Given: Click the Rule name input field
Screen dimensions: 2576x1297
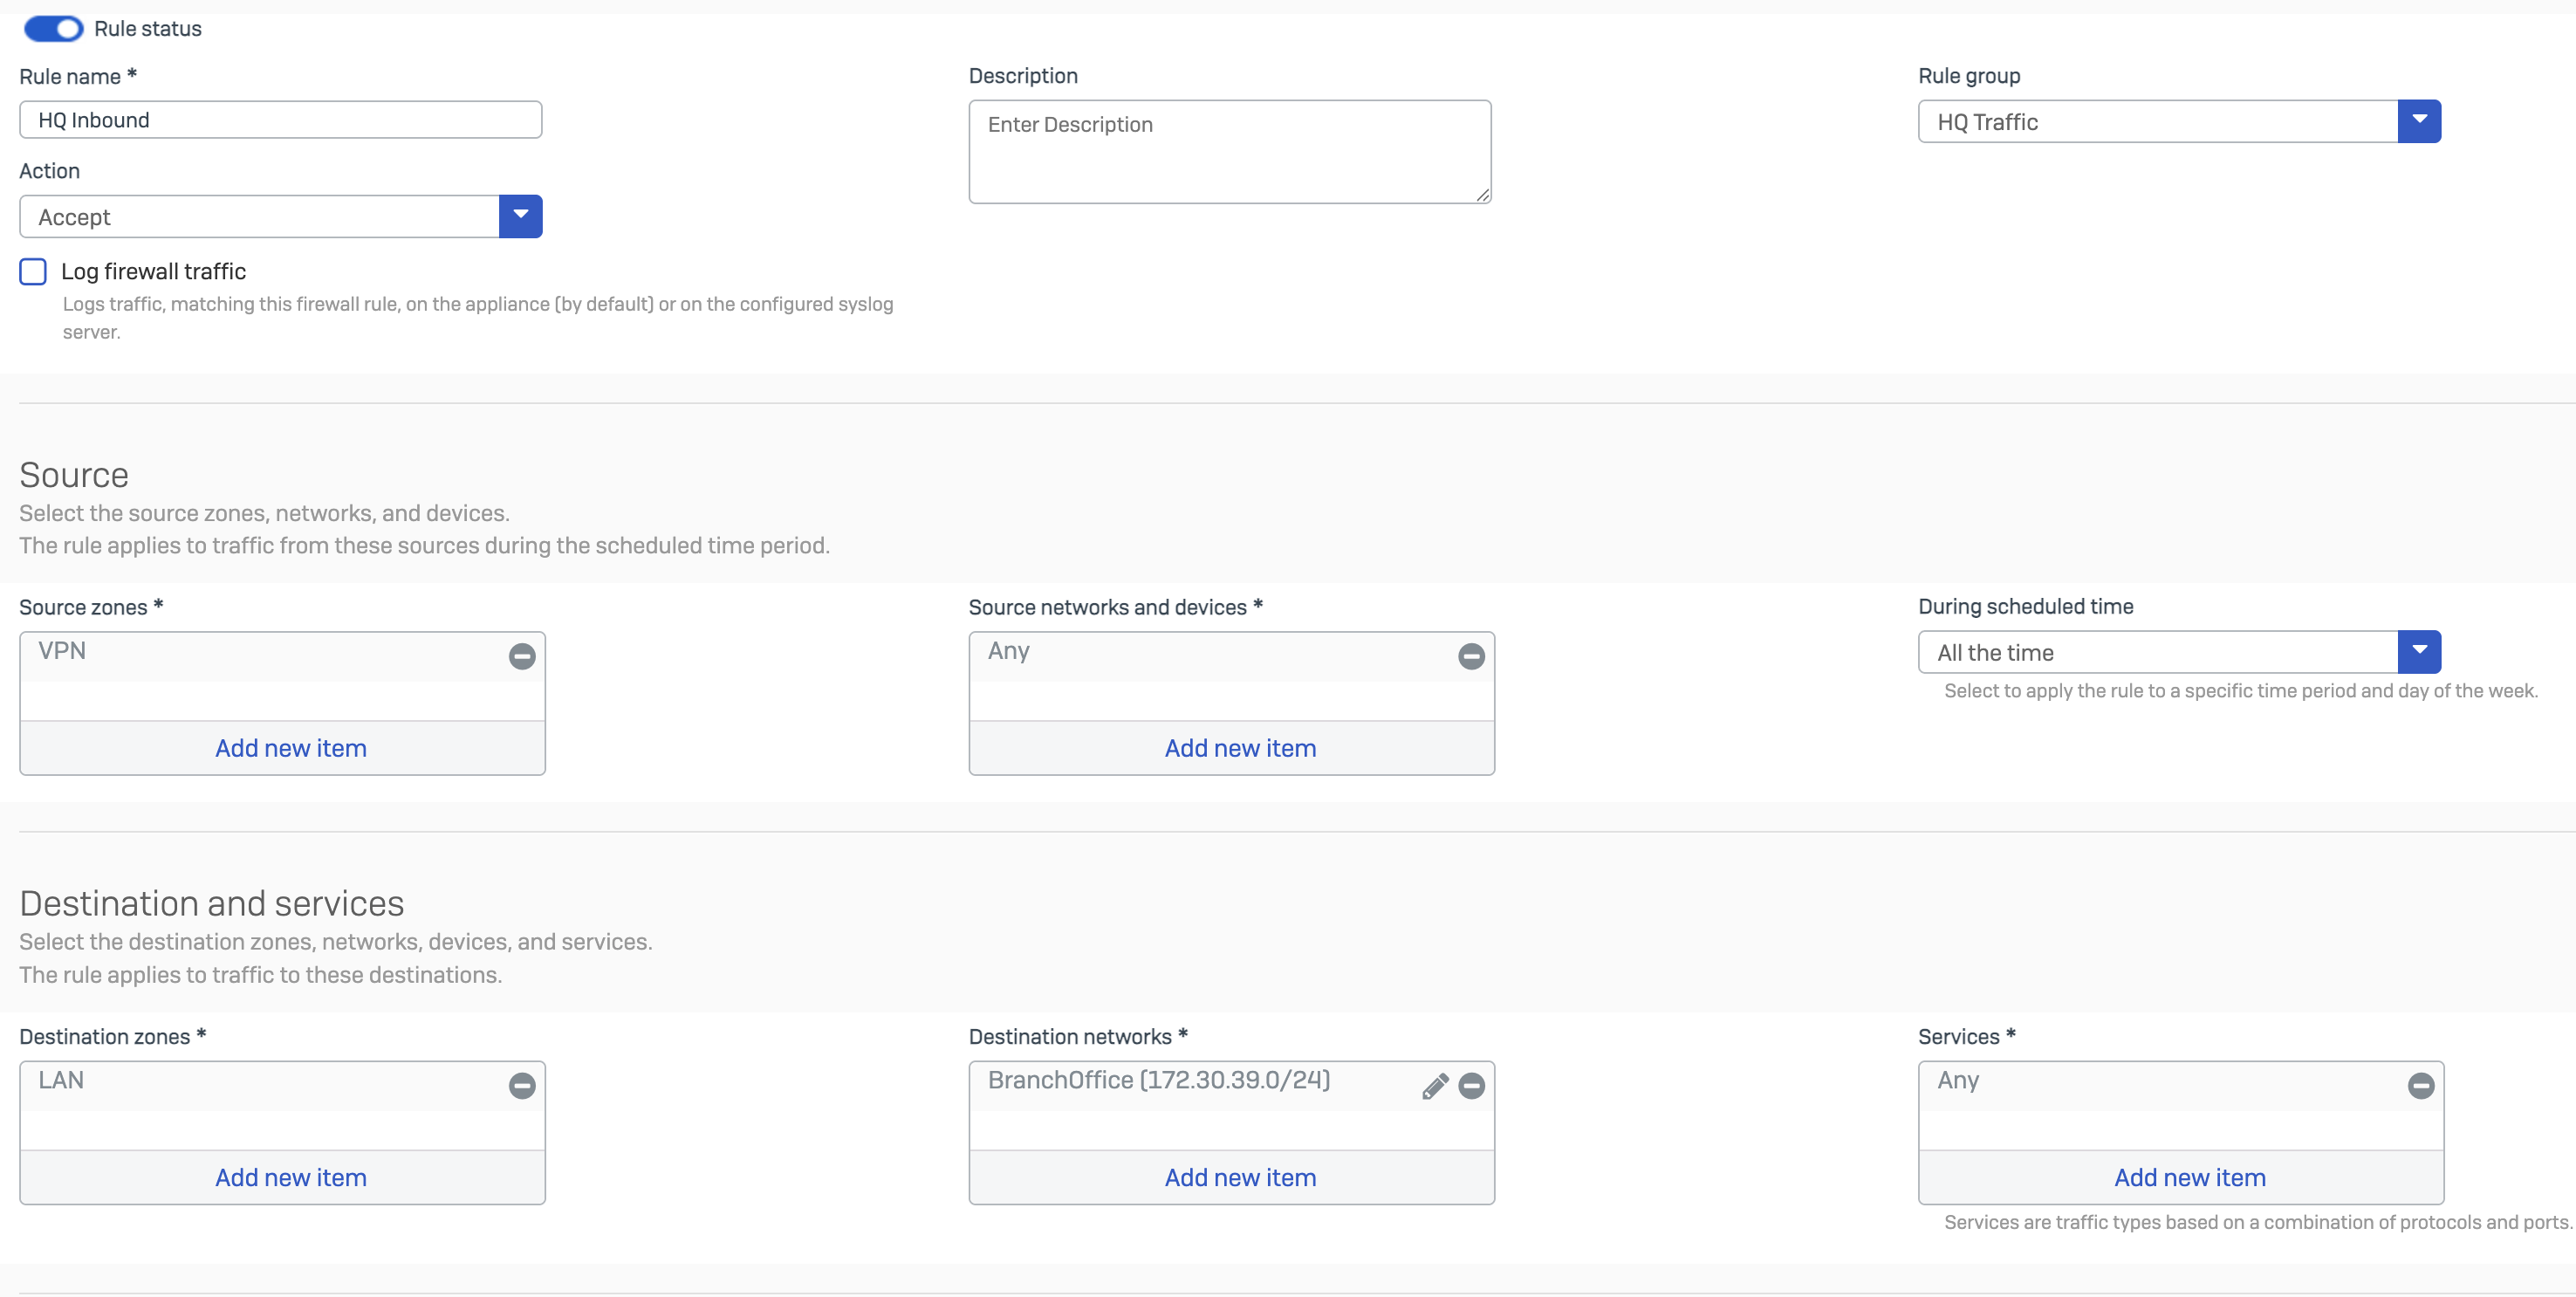Looking at the screenshot, I should point(280,120).
